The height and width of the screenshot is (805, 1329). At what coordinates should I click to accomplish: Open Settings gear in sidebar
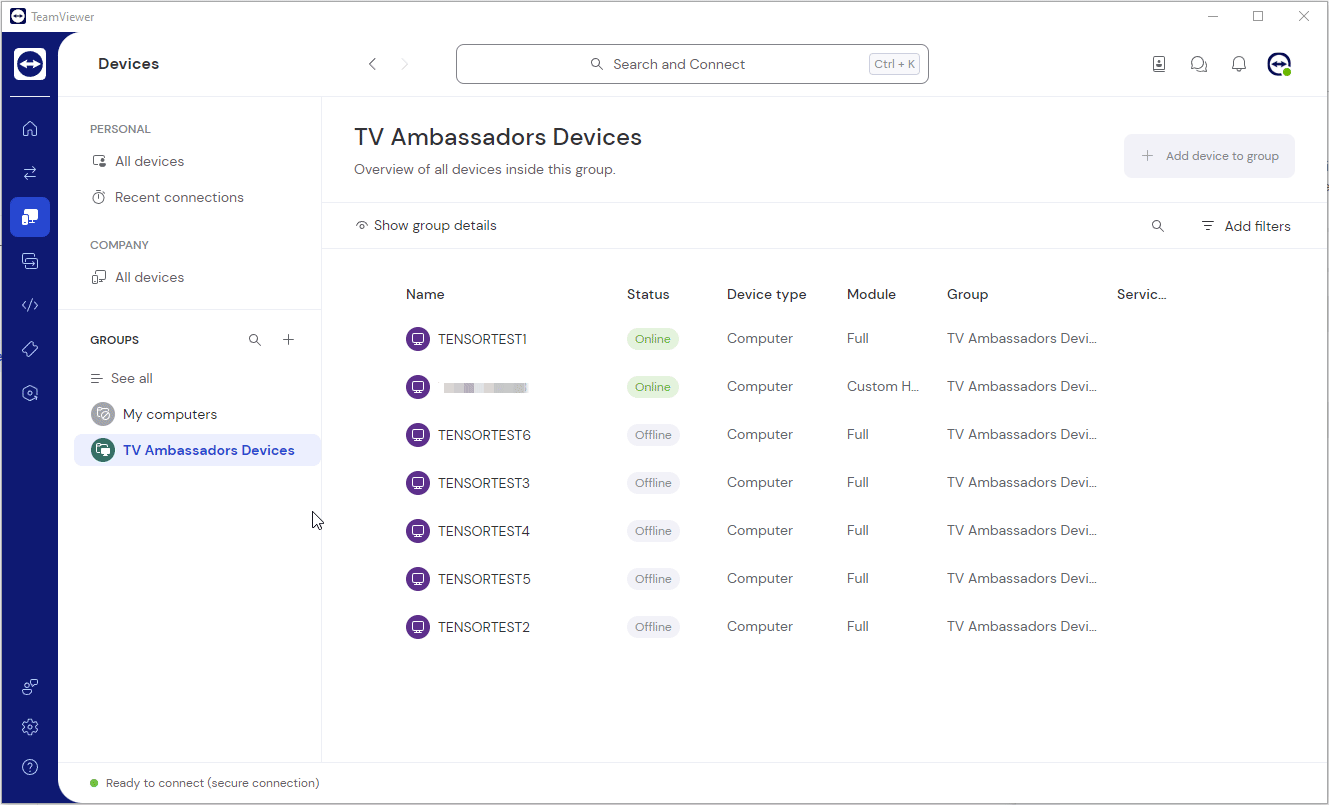(30, 727)
